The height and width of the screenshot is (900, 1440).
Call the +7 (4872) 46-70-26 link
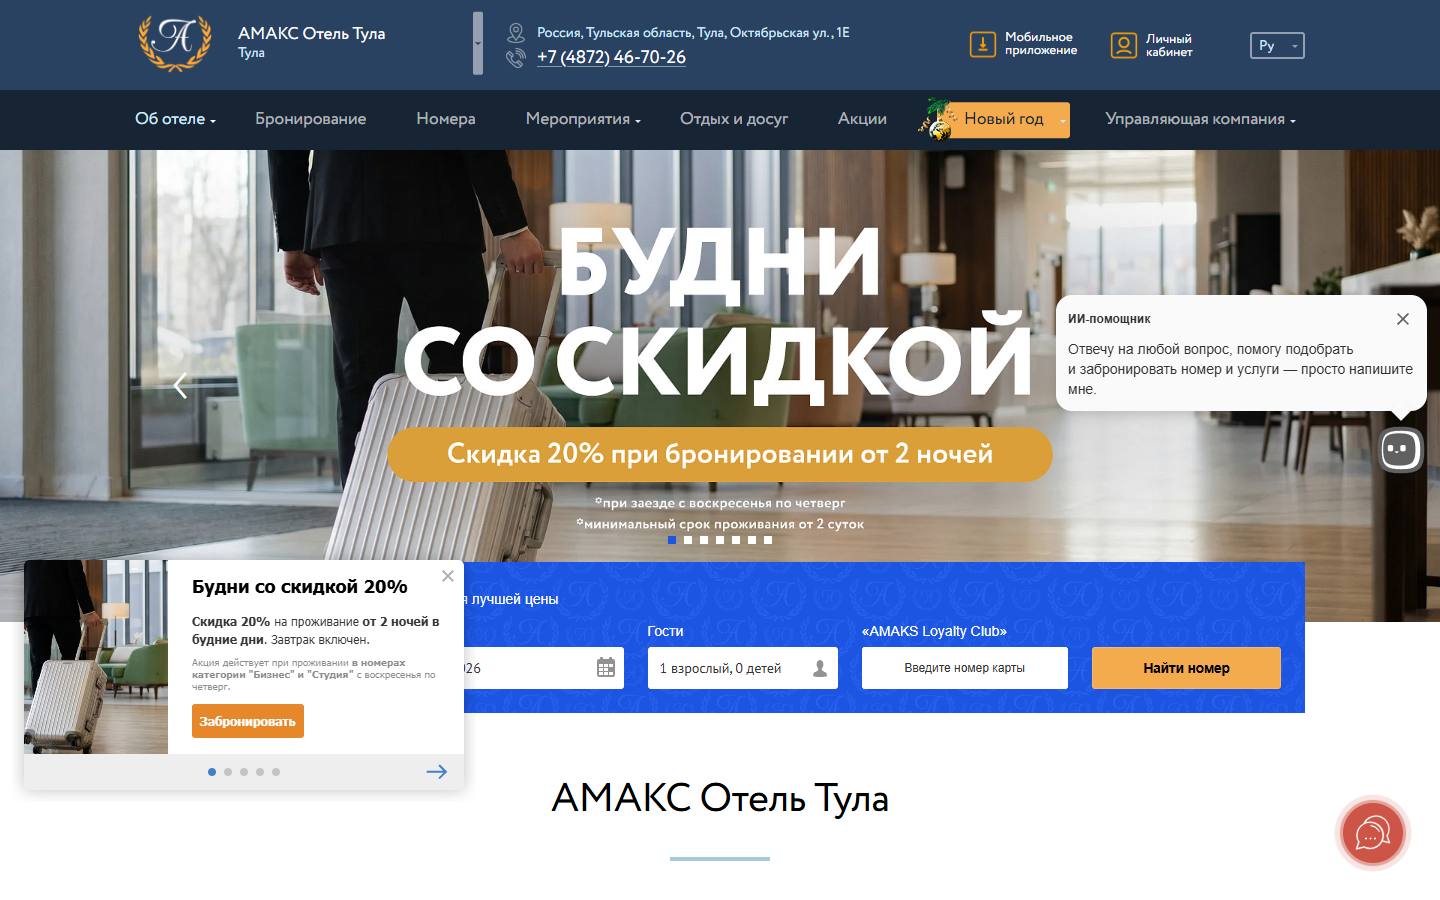[x=611, y=58]
